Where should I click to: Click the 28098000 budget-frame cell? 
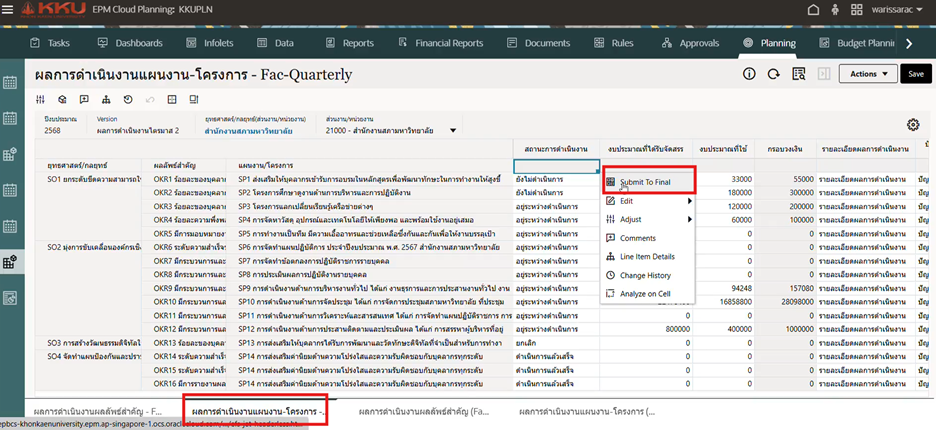pos(786,302)
